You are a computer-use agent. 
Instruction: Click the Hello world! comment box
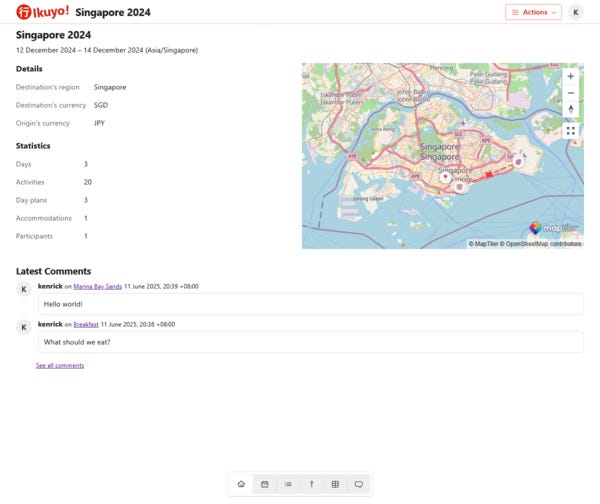(311, 304)
